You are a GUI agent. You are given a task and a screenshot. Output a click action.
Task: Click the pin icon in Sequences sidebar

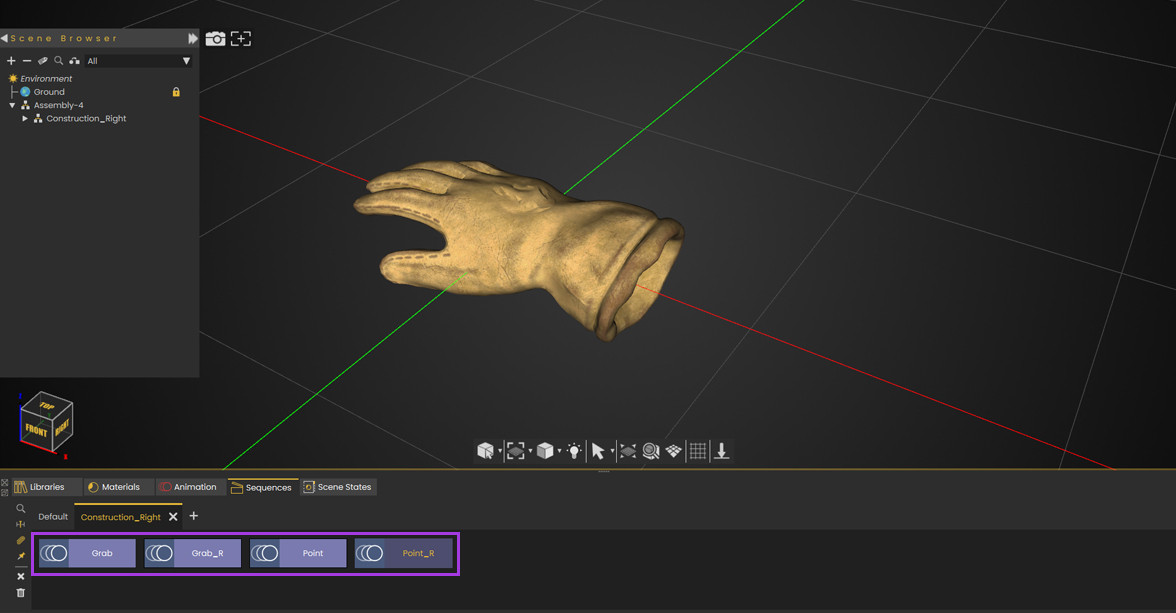click(20, 556)
